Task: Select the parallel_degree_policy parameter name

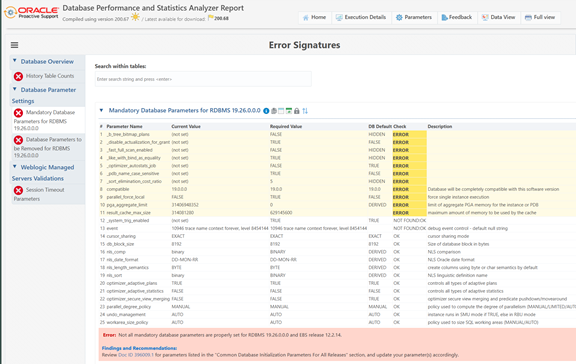Action: click(x=129, y=307)
